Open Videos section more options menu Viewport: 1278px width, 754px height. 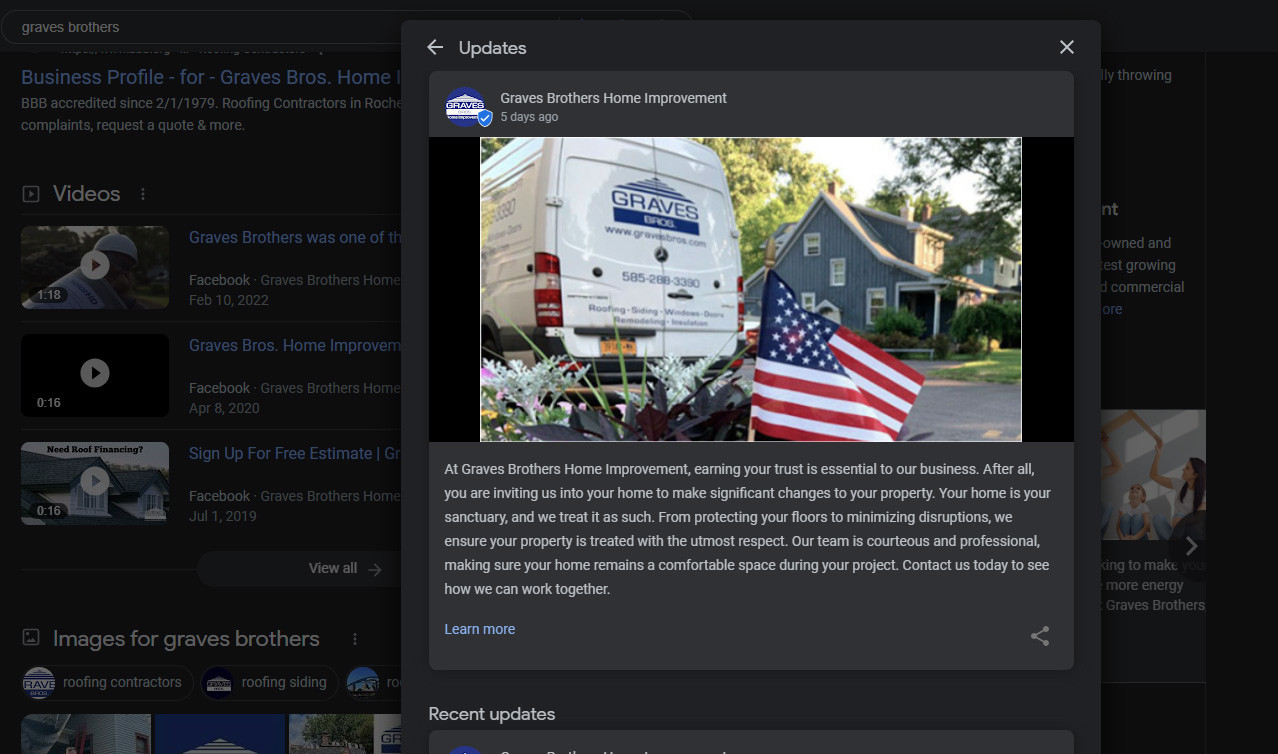coord(143,194)
